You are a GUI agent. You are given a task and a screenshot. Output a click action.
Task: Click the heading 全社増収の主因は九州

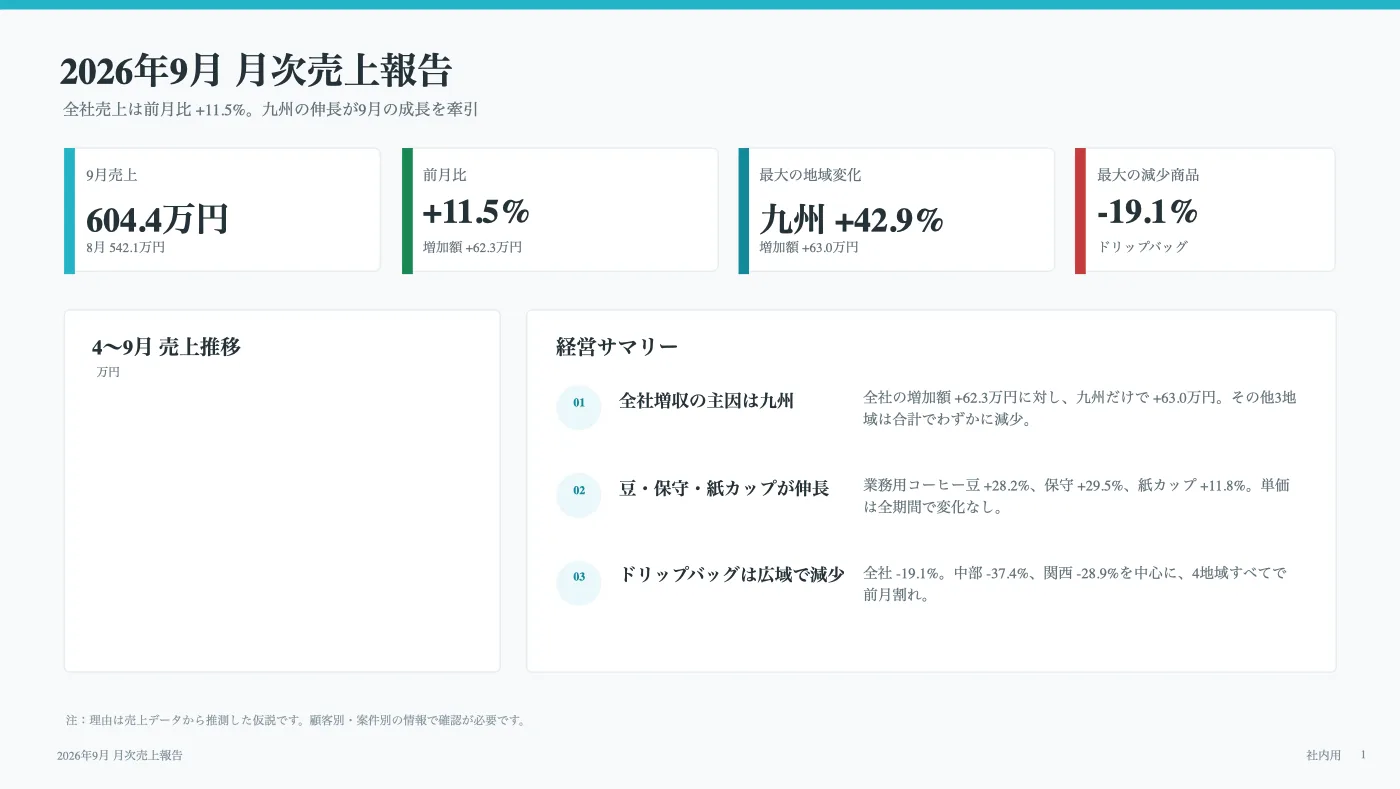[706, 401]
